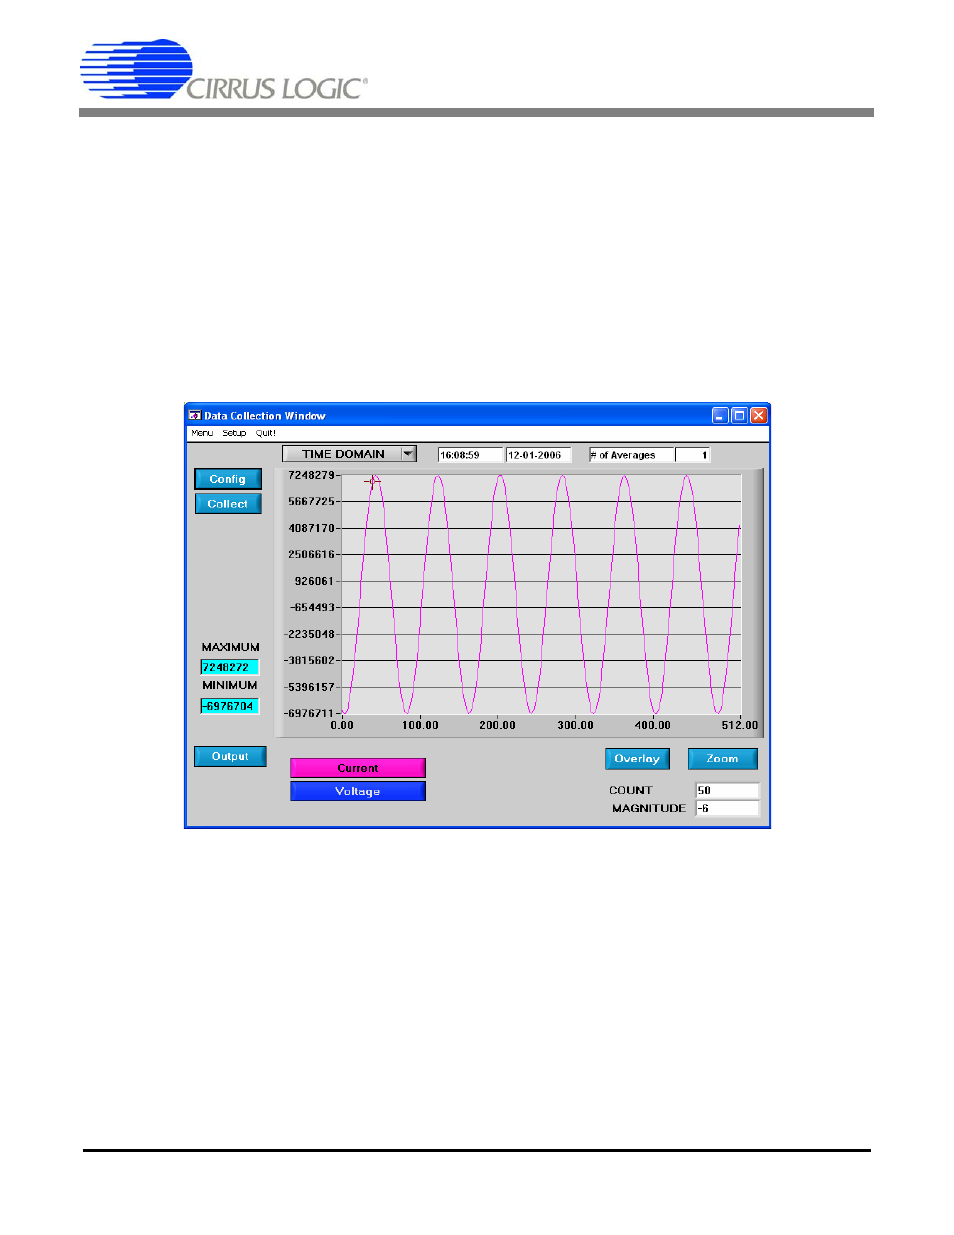
Task: Click the Zoom button
Action: tap(722, 759)
